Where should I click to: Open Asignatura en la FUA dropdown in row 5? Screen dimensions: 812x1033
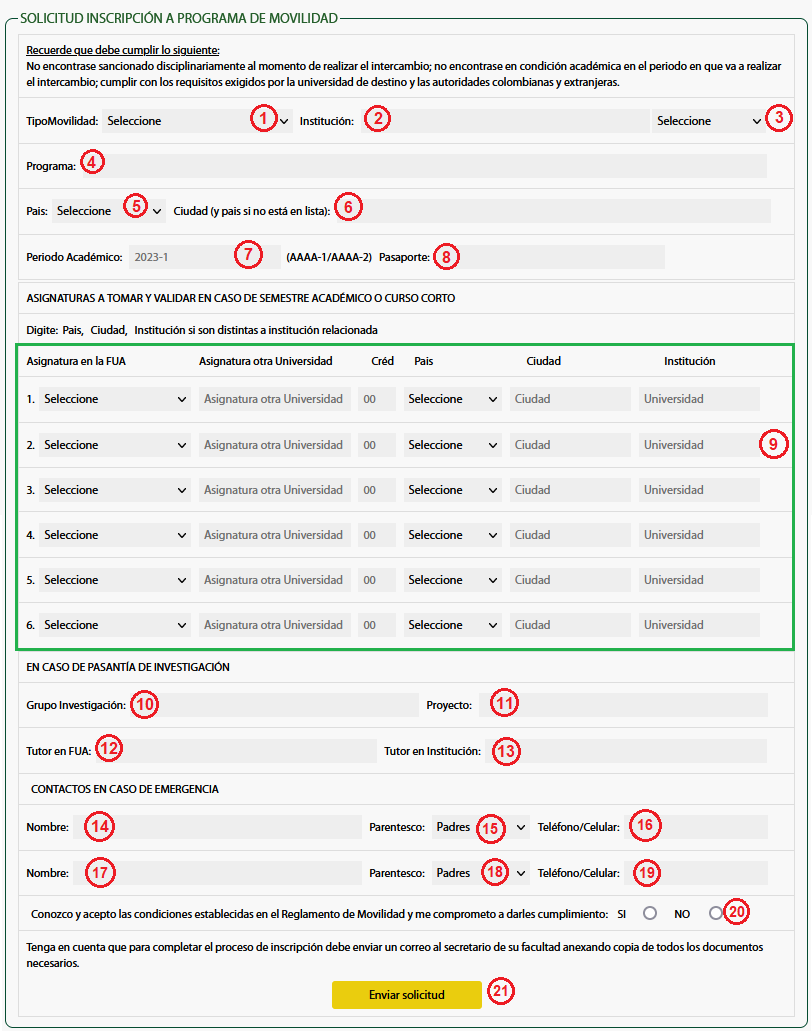115,580
